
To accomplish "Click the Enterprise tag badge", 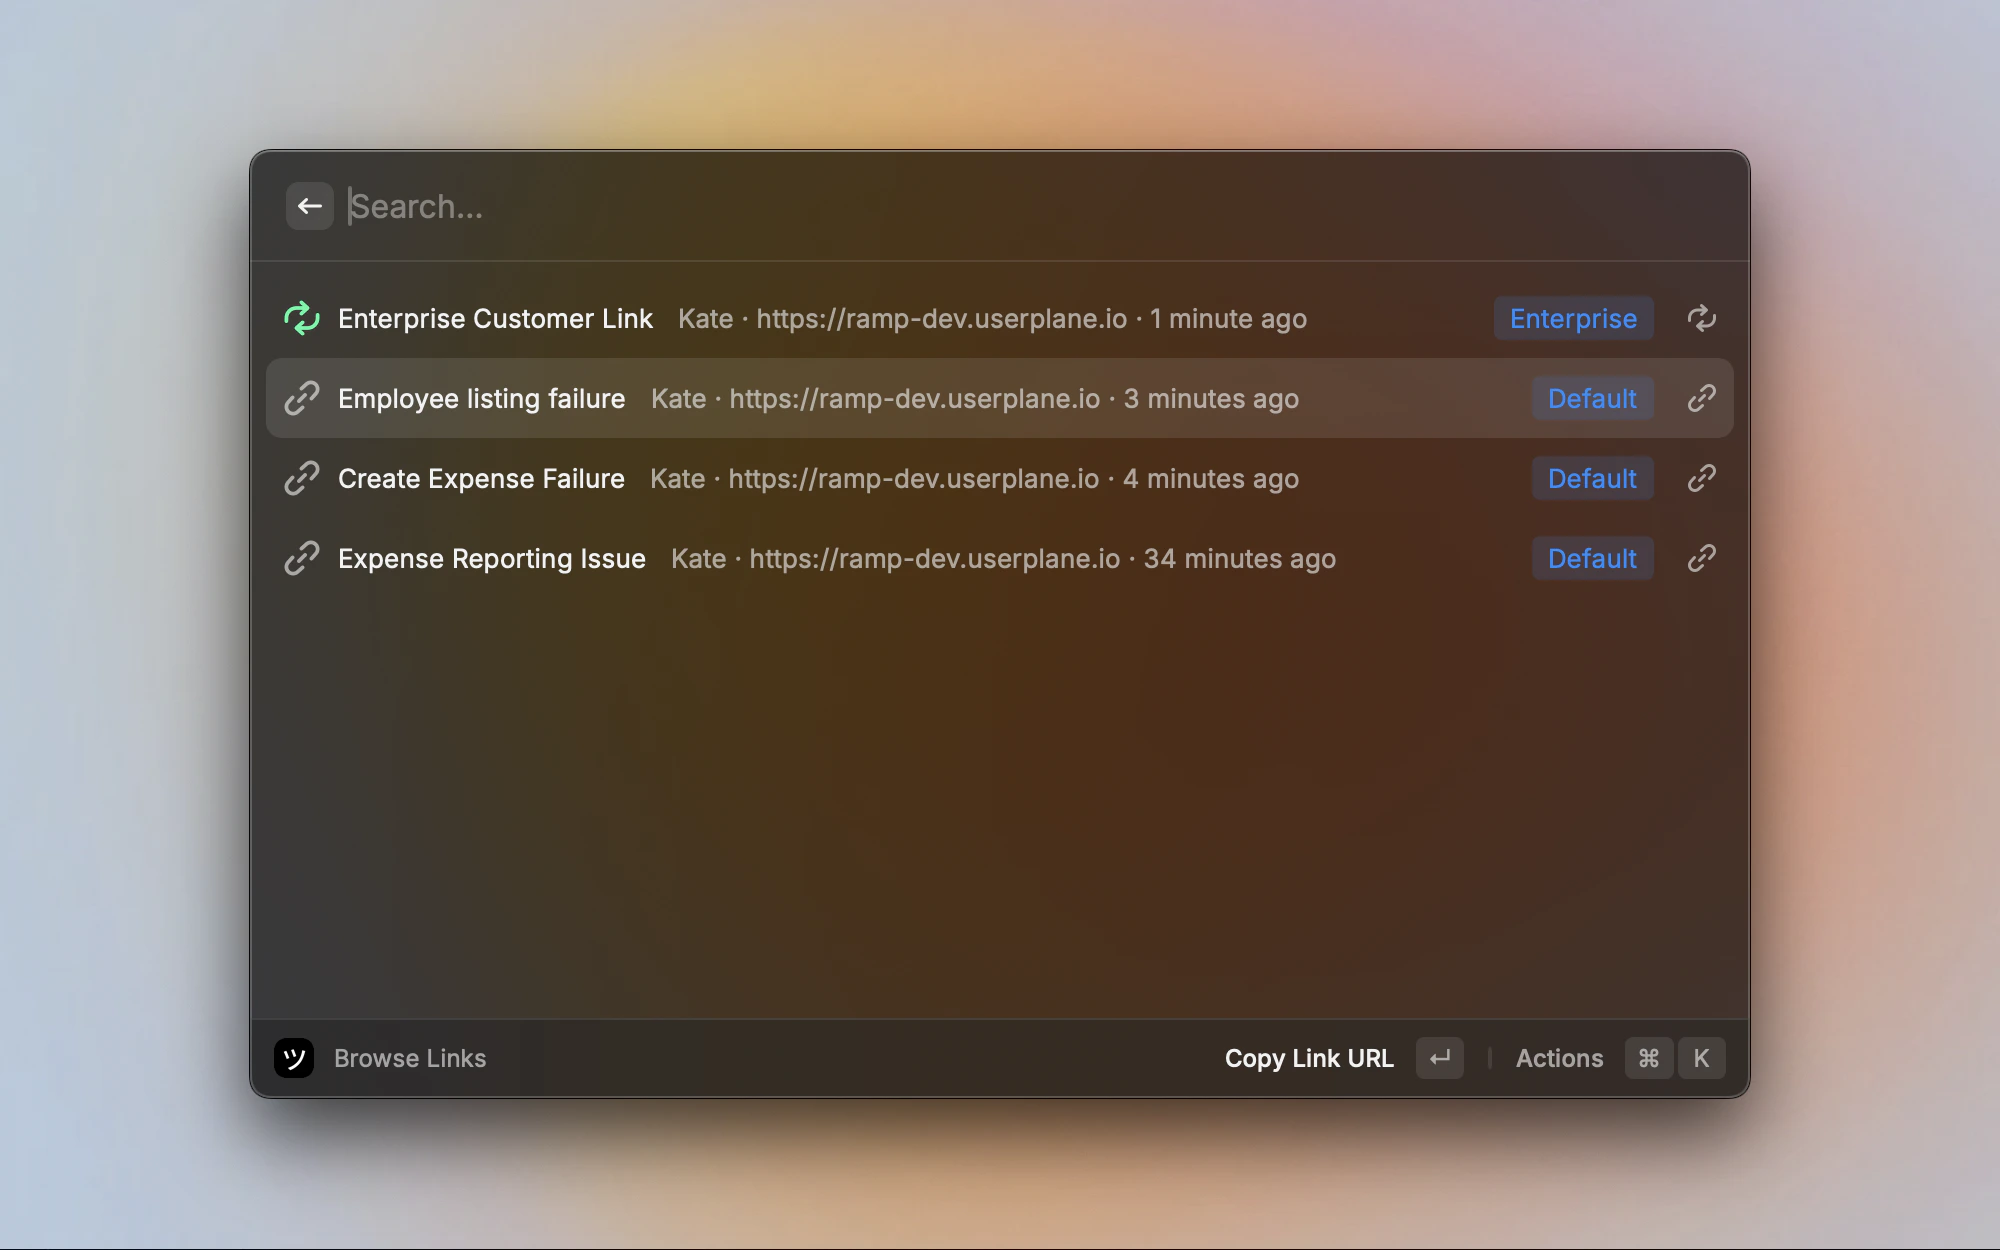I will (x=1573, y=318).
